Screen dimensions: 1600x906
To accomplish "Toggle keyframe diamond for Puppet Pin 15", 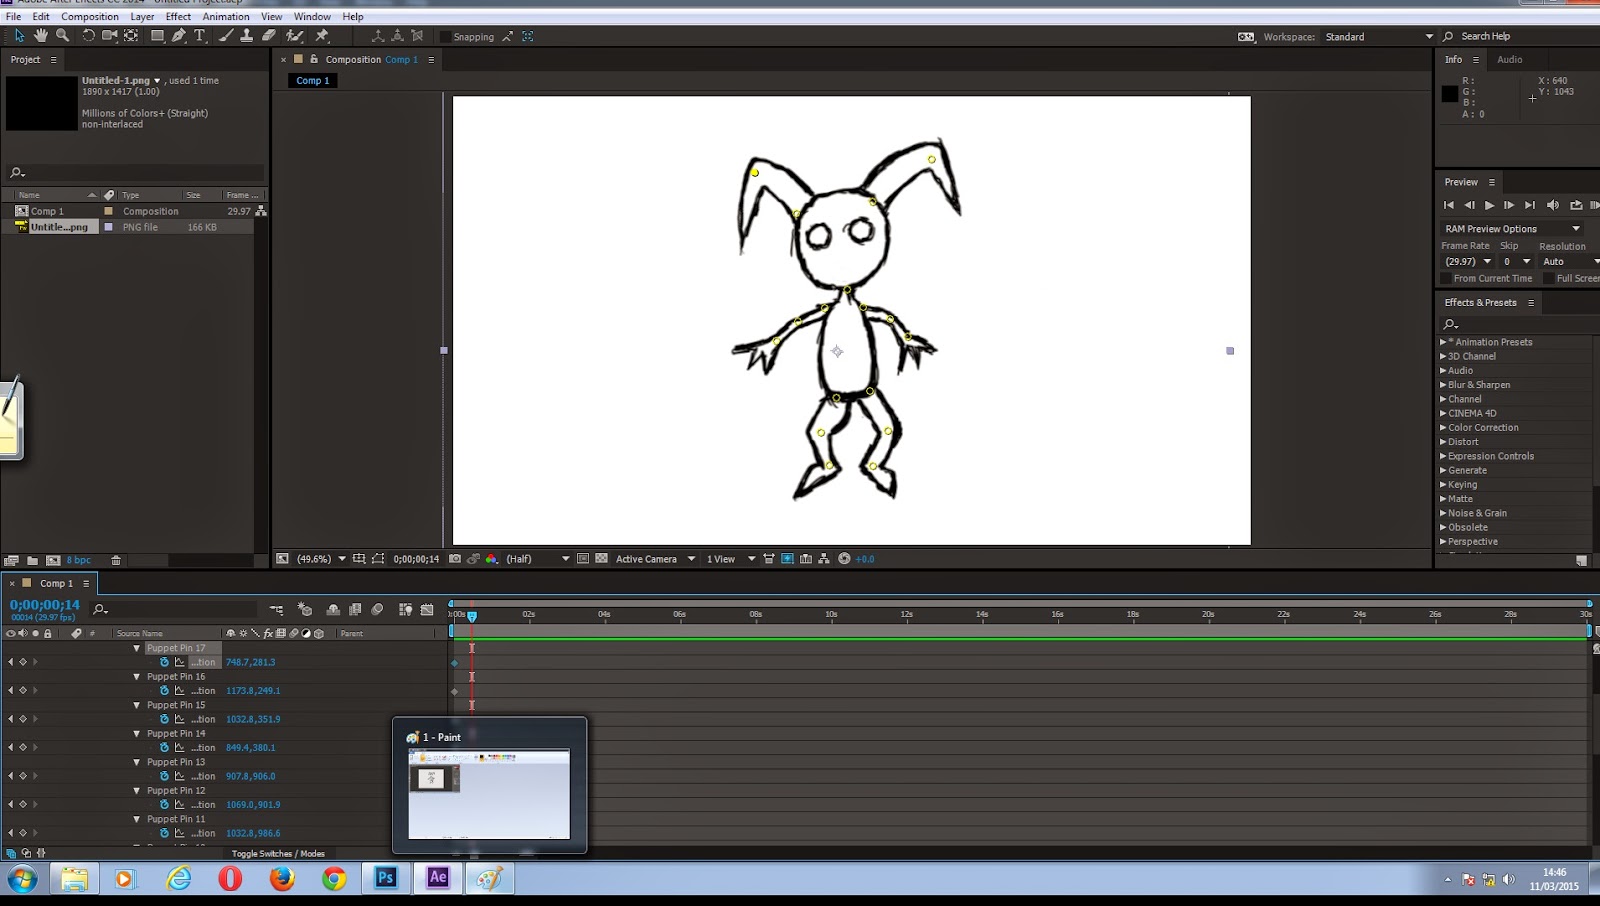I will pyautogui.click(x=23, y=719).
